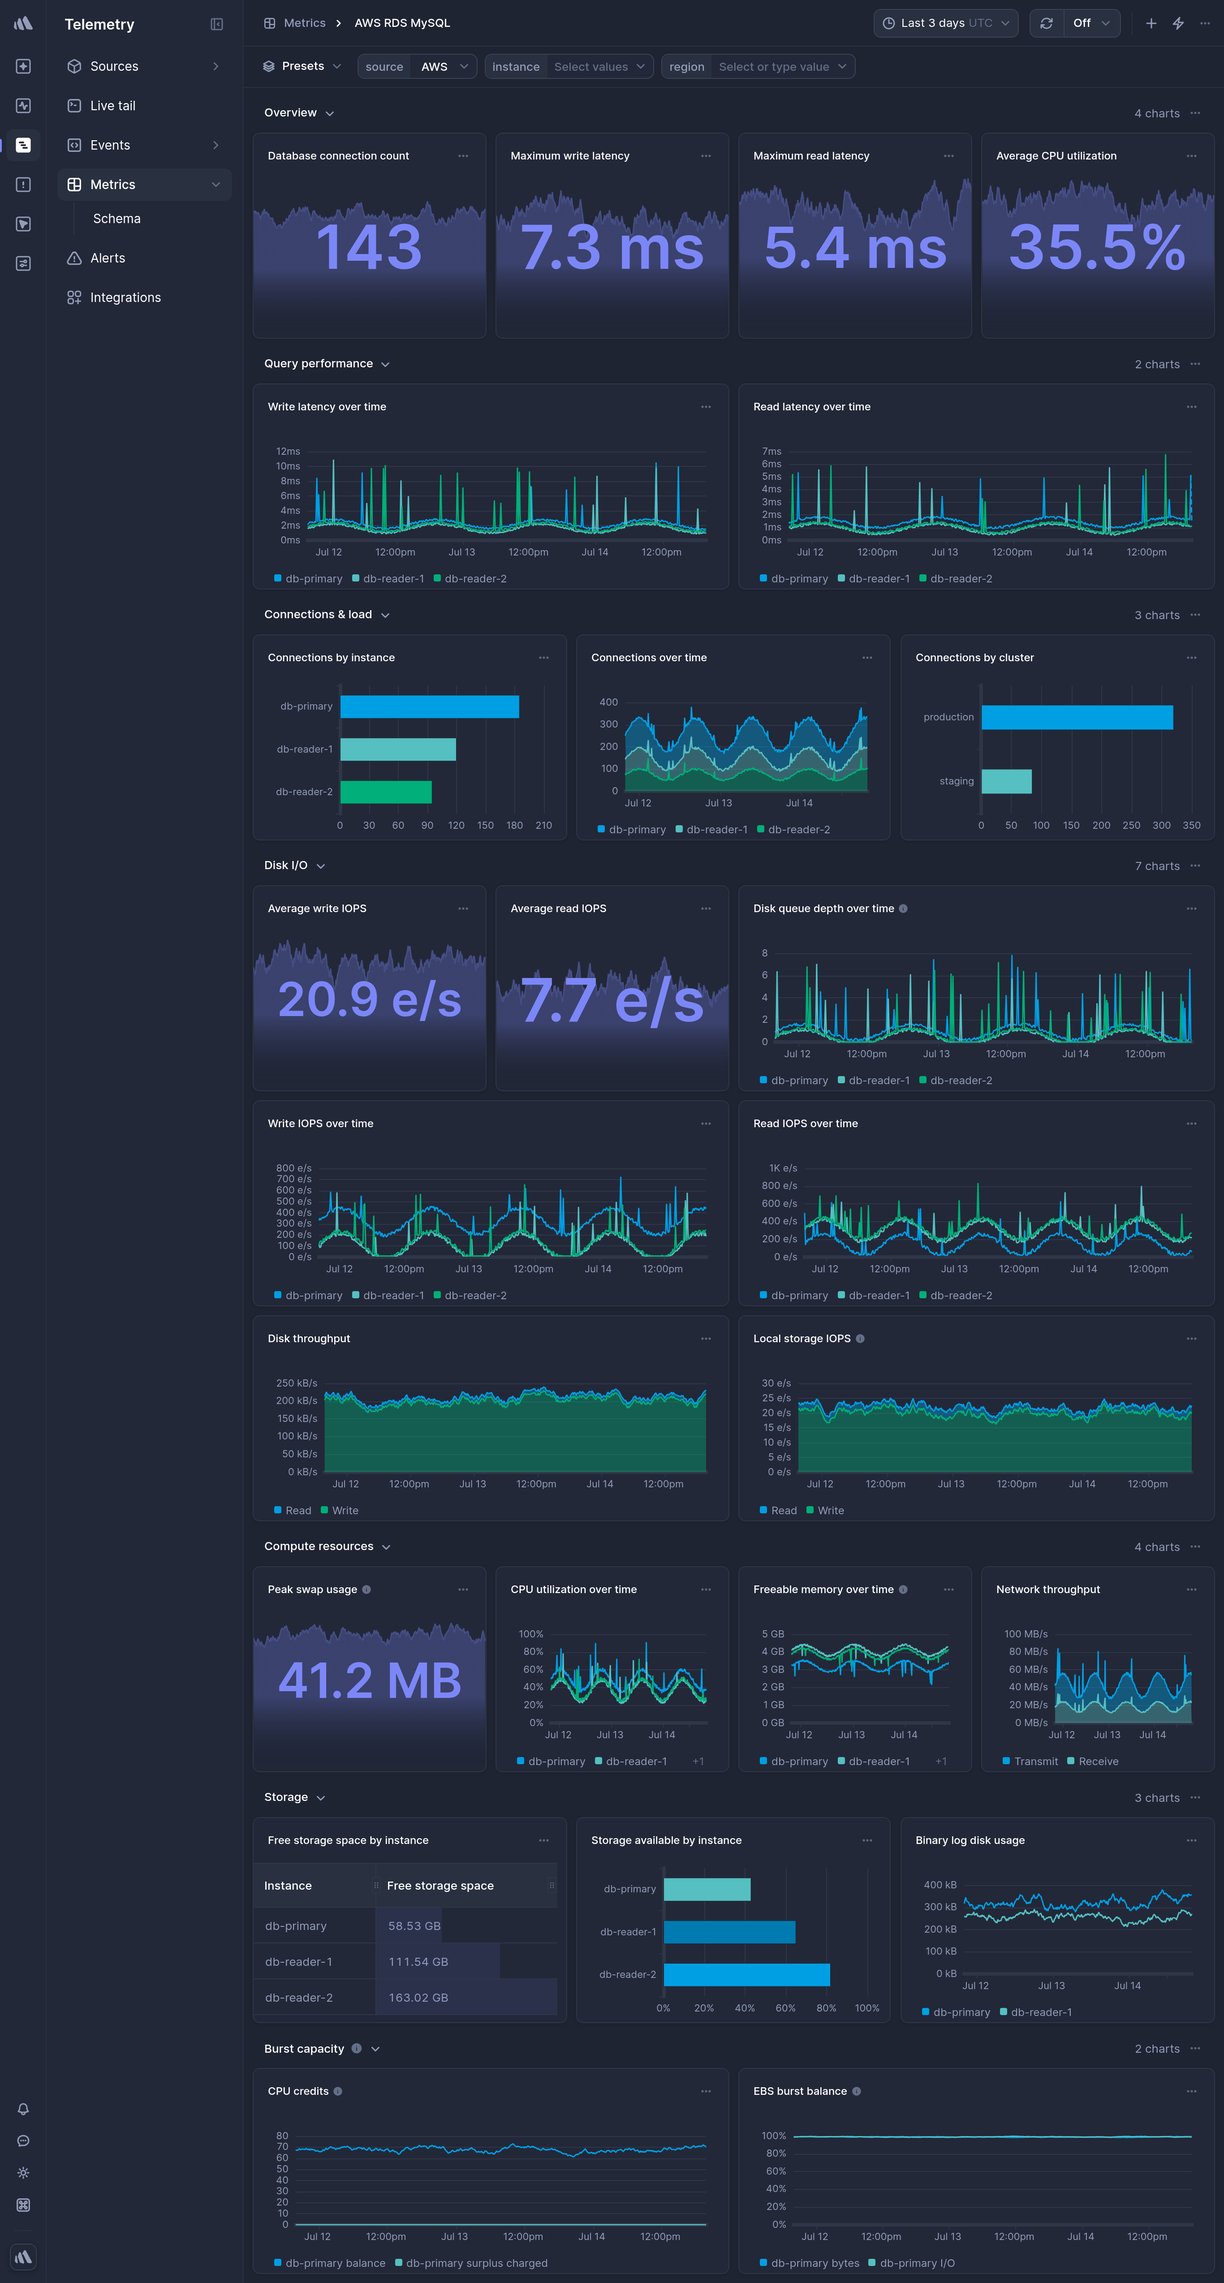The image size is (1224, 2283).
Task: Show +1 more series in CPU utilization legend
Action: click(x=698, y=1762)
